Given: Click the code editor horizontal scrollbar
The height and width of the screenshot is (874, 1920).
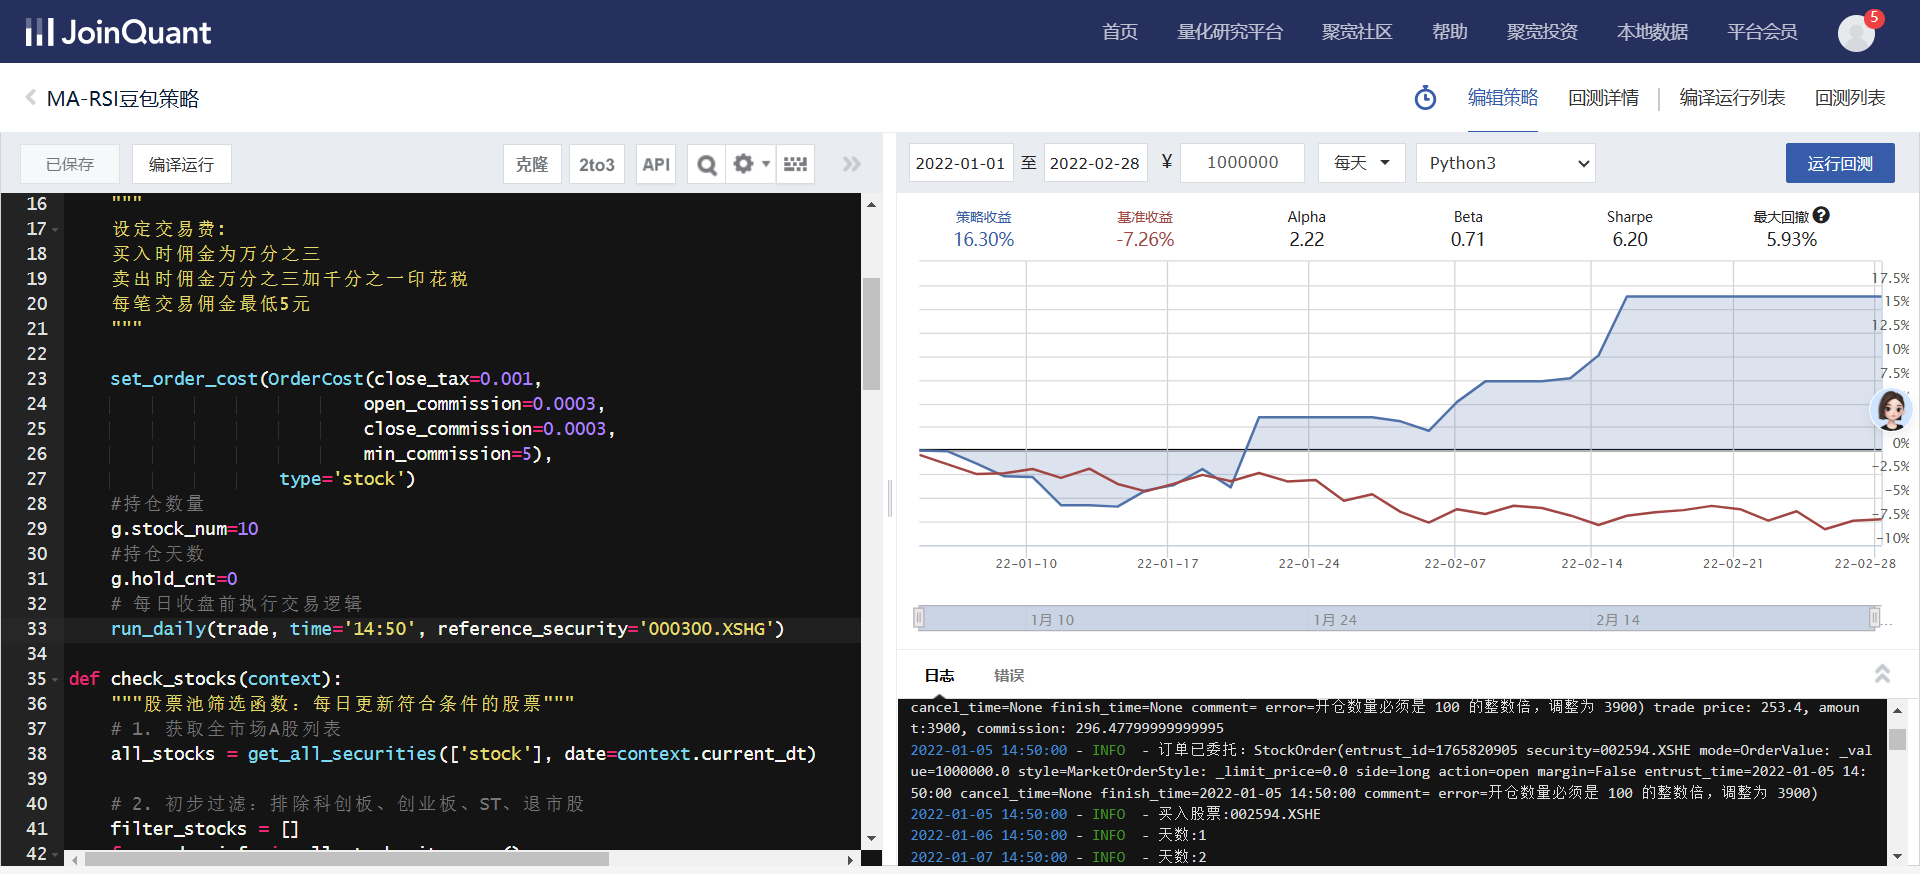Looking at the screenshot, I should tap(347, 859).
